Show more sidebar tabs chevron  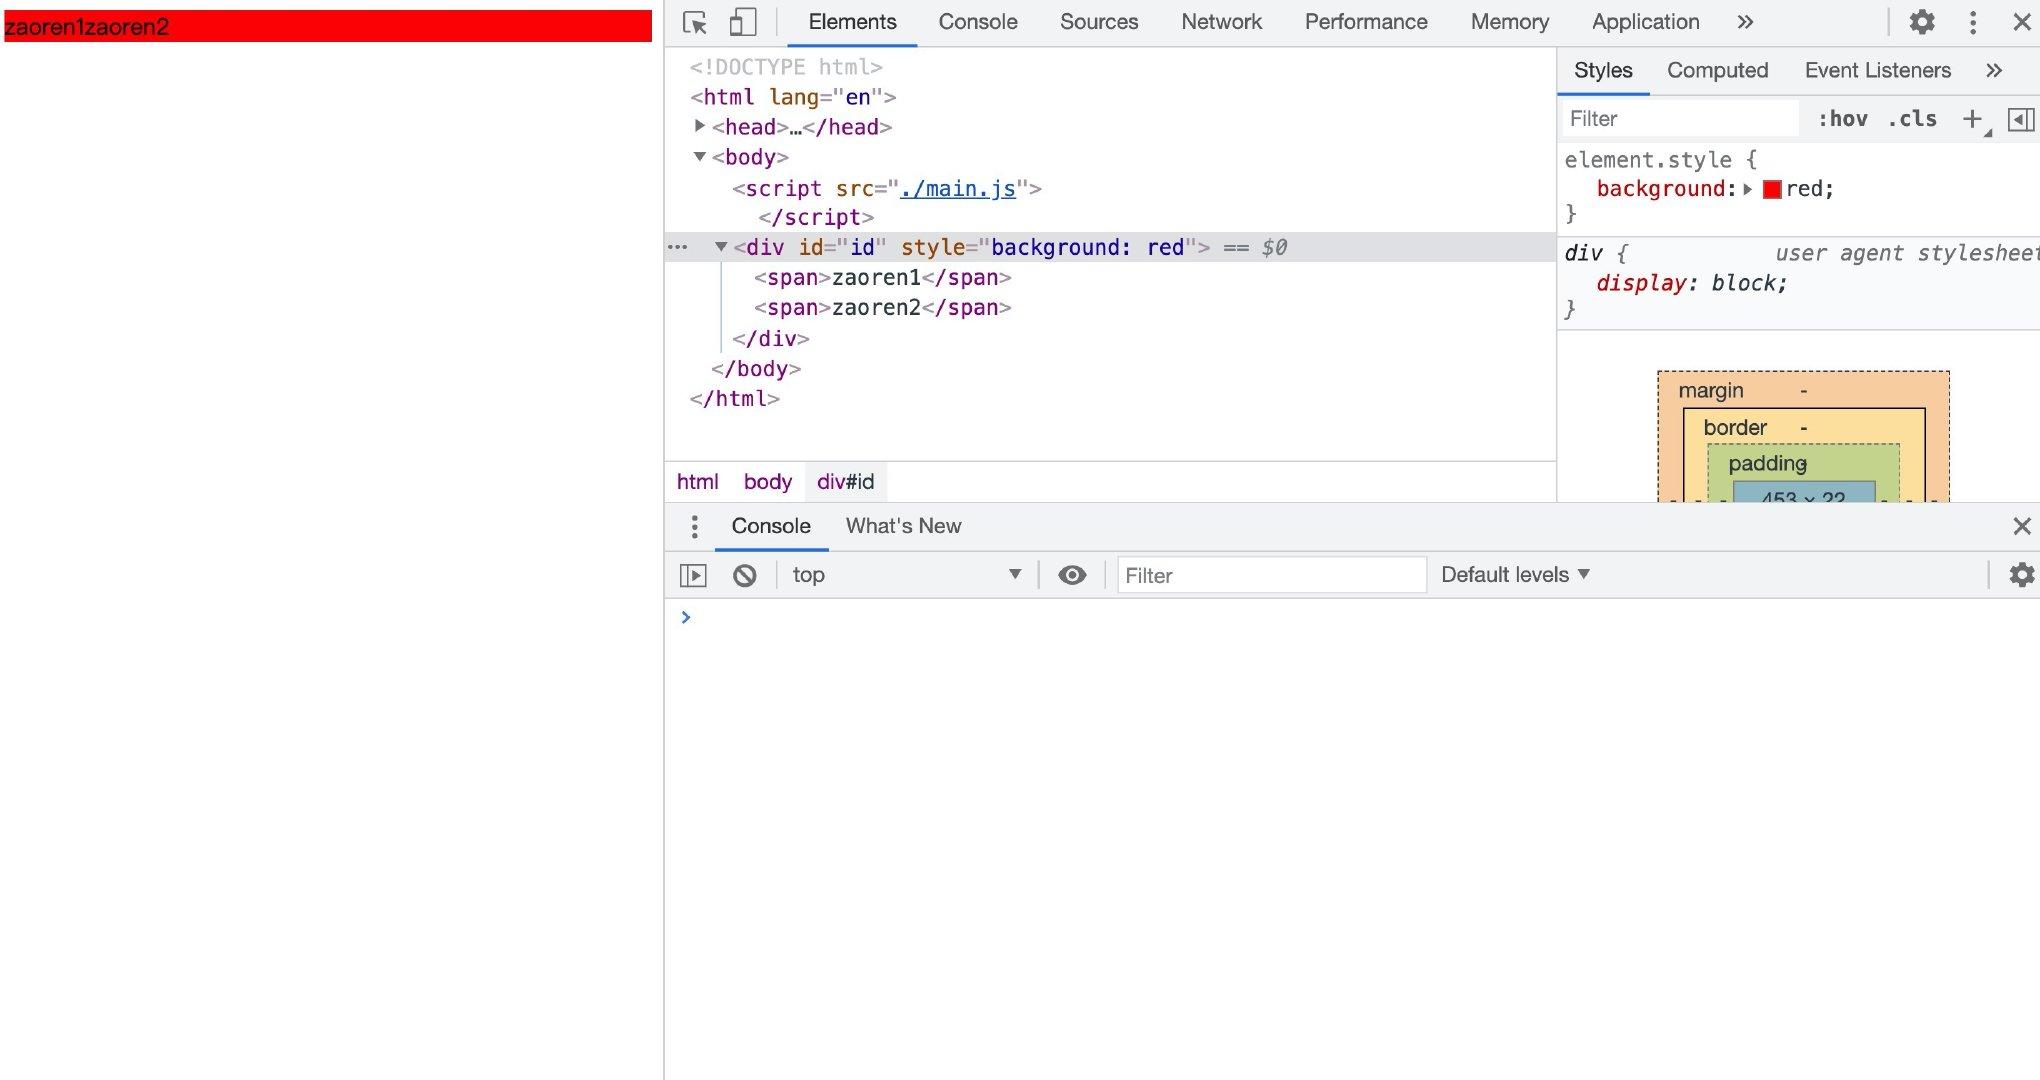(x=1993, y=70)
